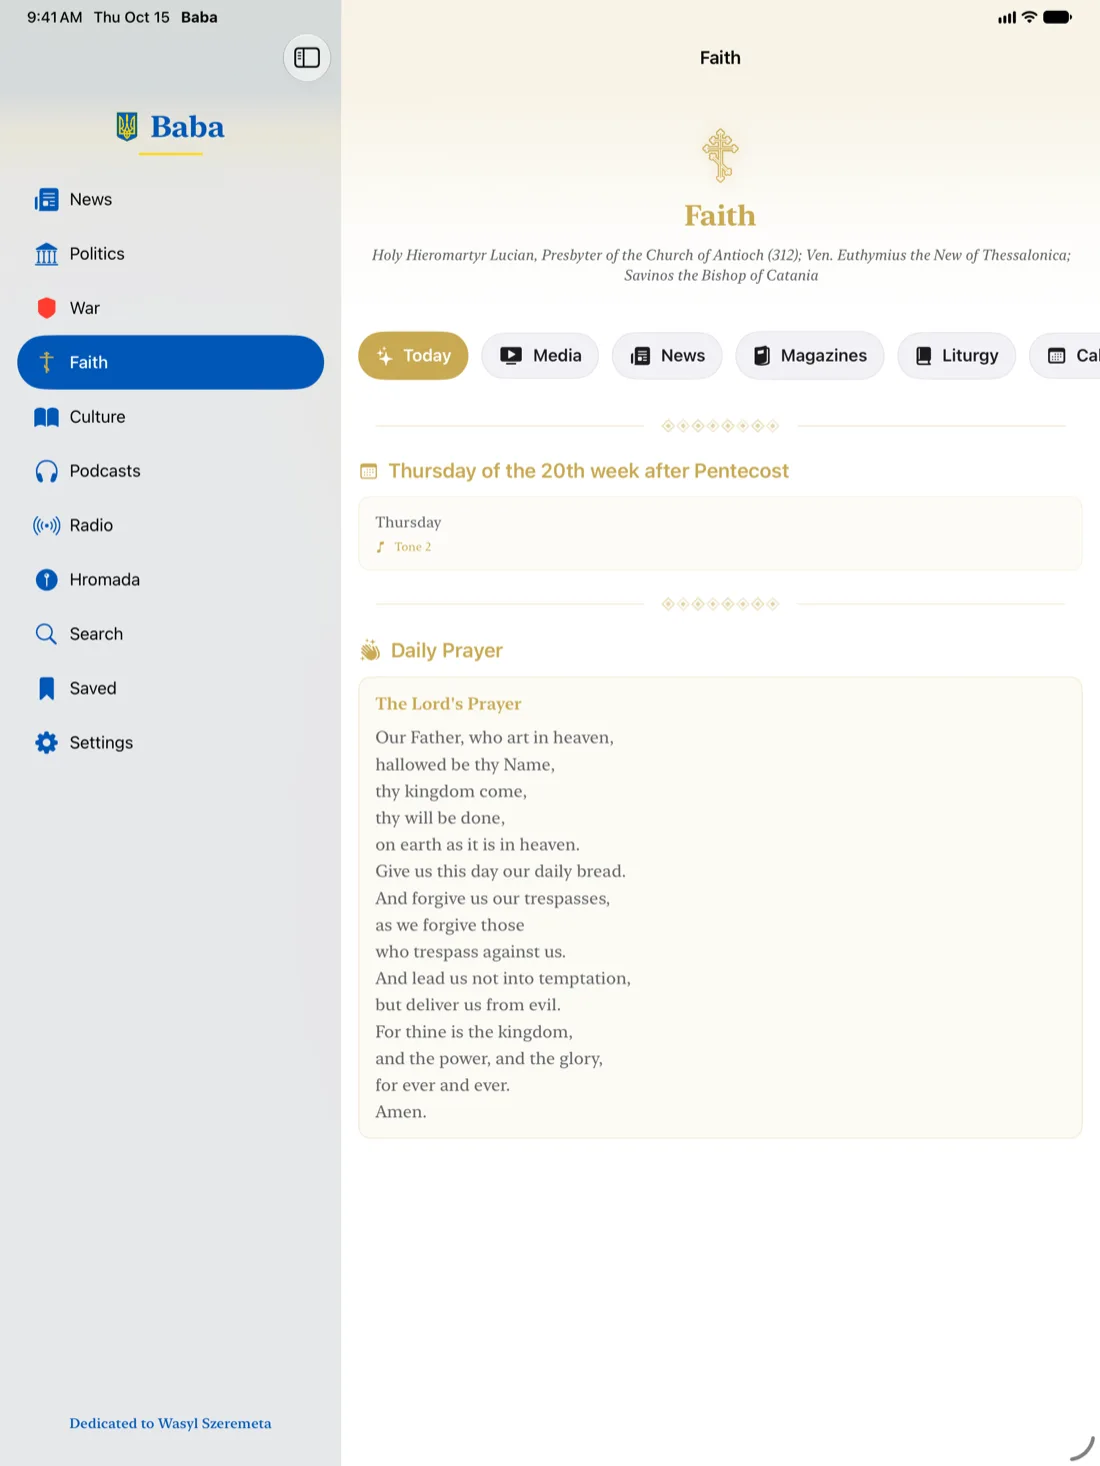Click the prayer's closing 'Amen.' line

click(401, 1112)
